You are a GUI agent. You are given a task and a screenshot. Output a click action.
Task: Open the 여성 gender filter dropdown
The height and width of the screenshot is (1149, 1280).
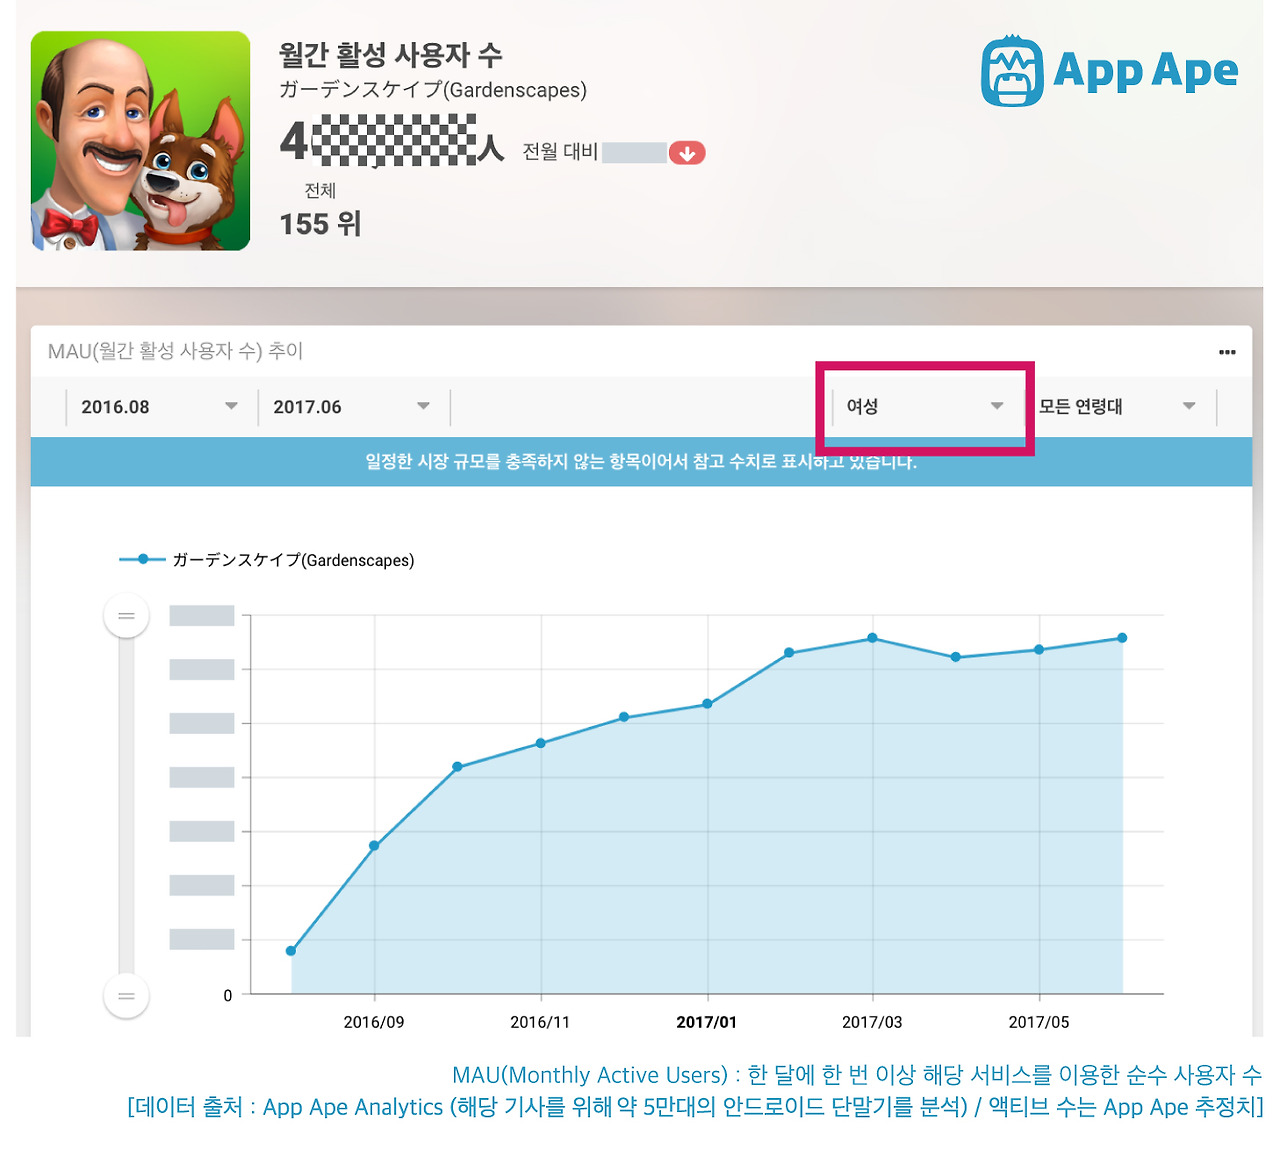pyautogui.click(x=925, y=407)
